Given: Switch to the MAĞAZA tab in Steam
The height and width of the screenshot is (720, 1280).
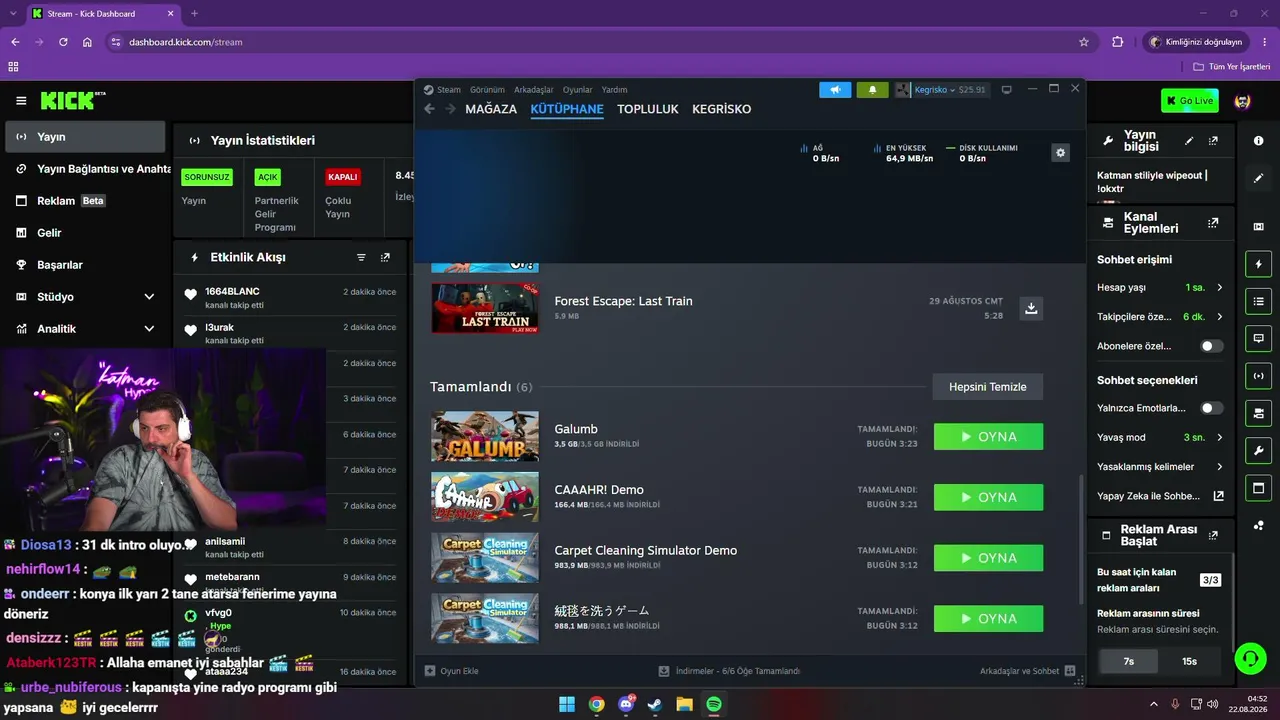Looking at the screenshot, I should [491, 109].
